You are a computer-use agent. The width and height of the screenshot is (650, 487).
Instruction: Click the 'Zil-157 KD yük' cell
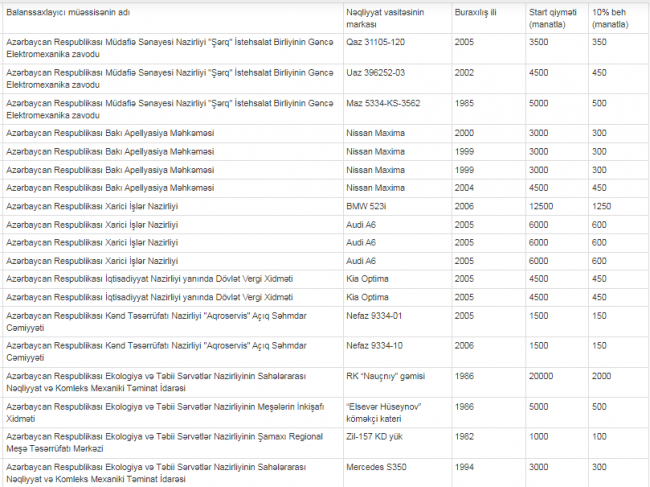pyautogui.click(x=397, y=443)
